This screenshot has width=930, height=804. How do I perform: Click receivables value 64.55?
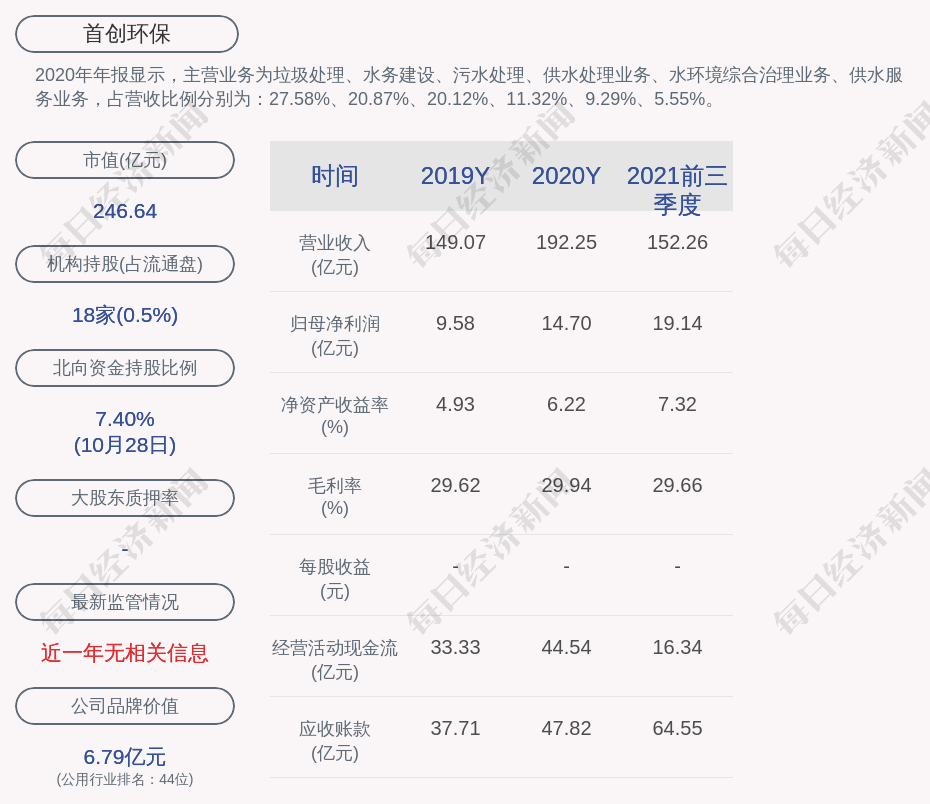[677, 728]
